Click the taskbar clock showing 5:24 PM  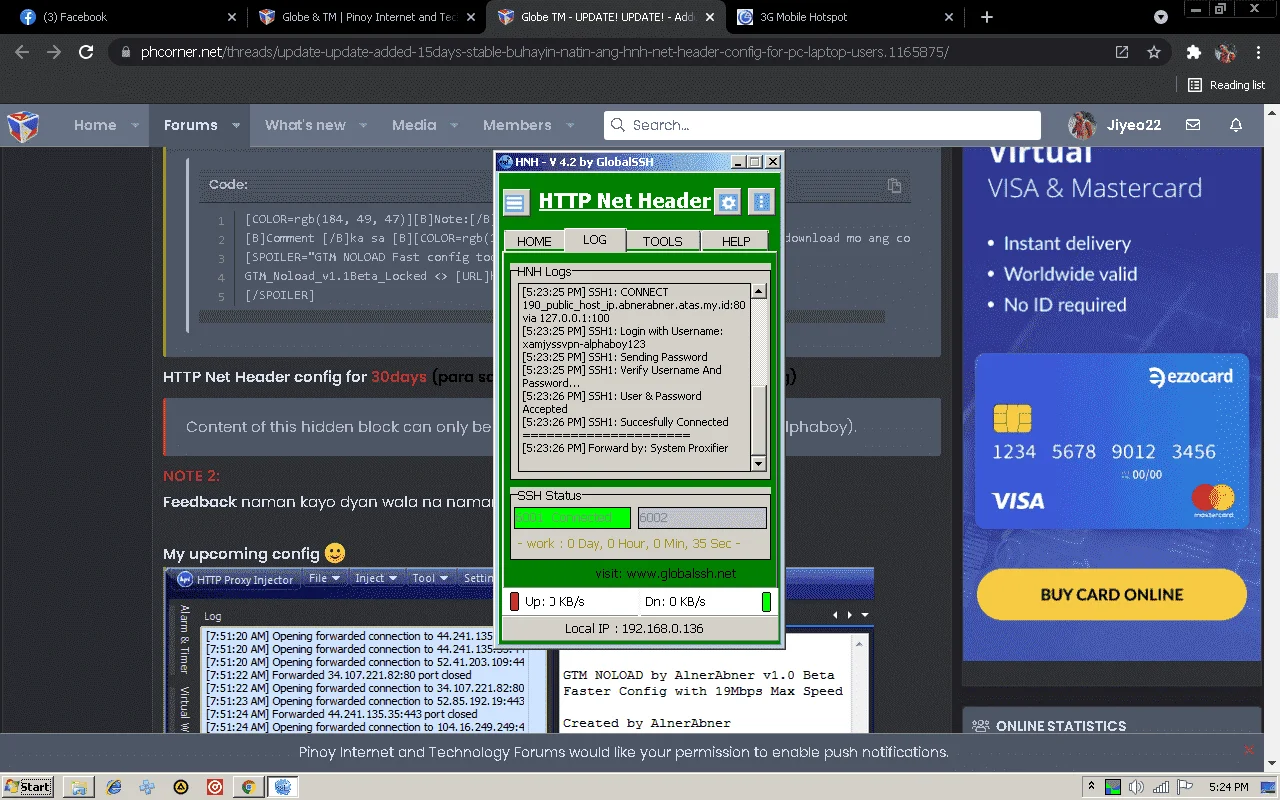(1226, 787)
